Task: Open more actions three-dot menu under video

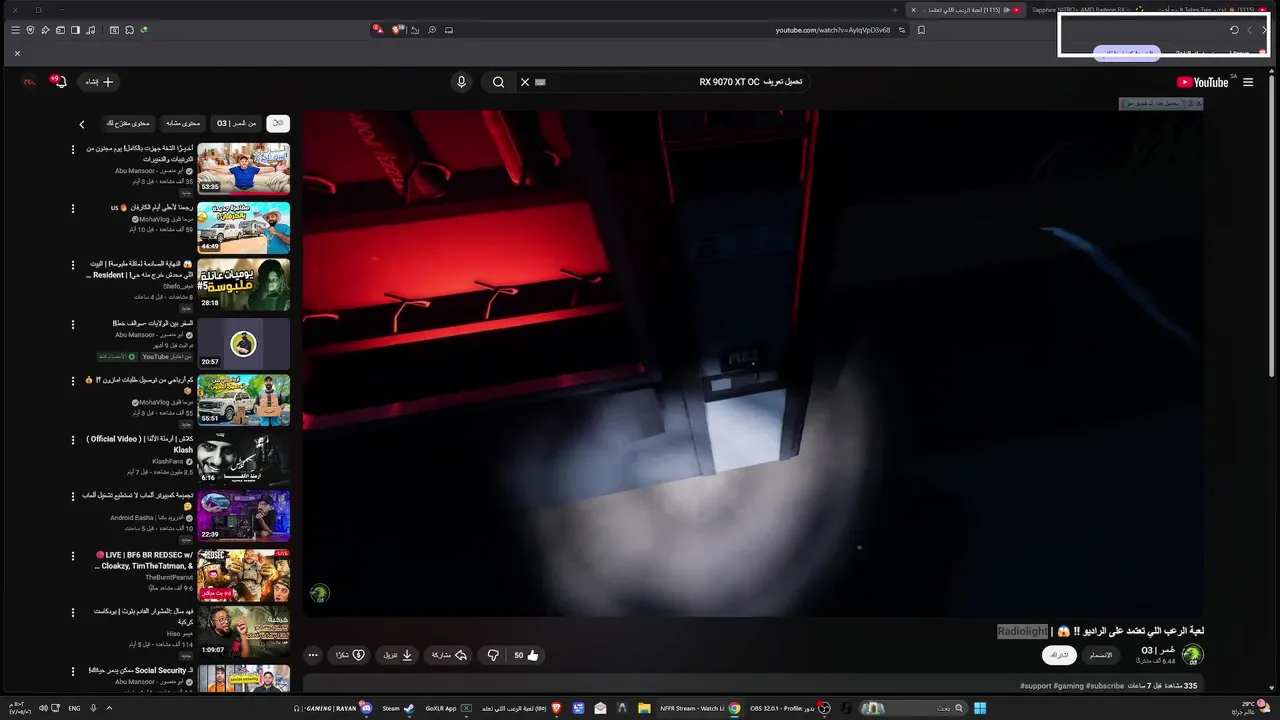Action: 313,655
